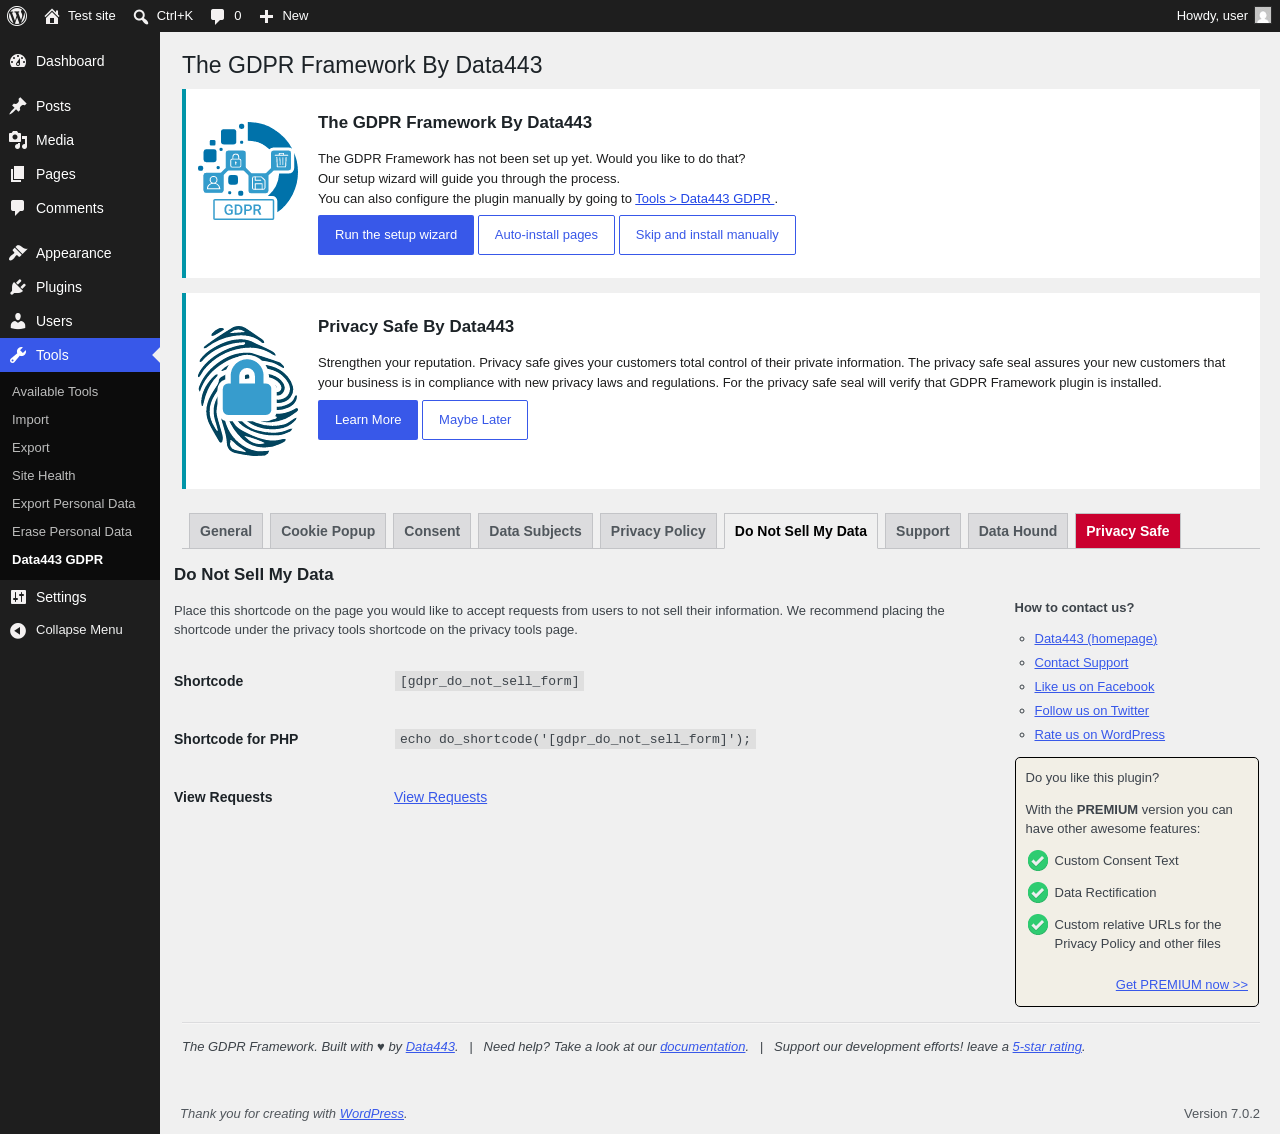Click Rate us on WordPress link
This screenshot has width=1280, height=1134.
[1100, 735]
